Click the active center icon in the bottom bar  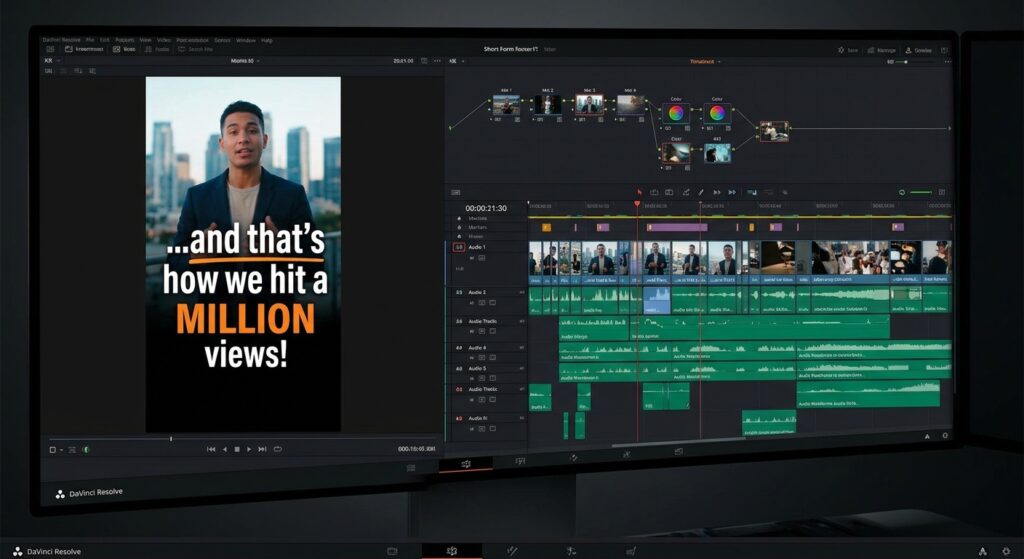pyautogui.click(x=451, y=551)
